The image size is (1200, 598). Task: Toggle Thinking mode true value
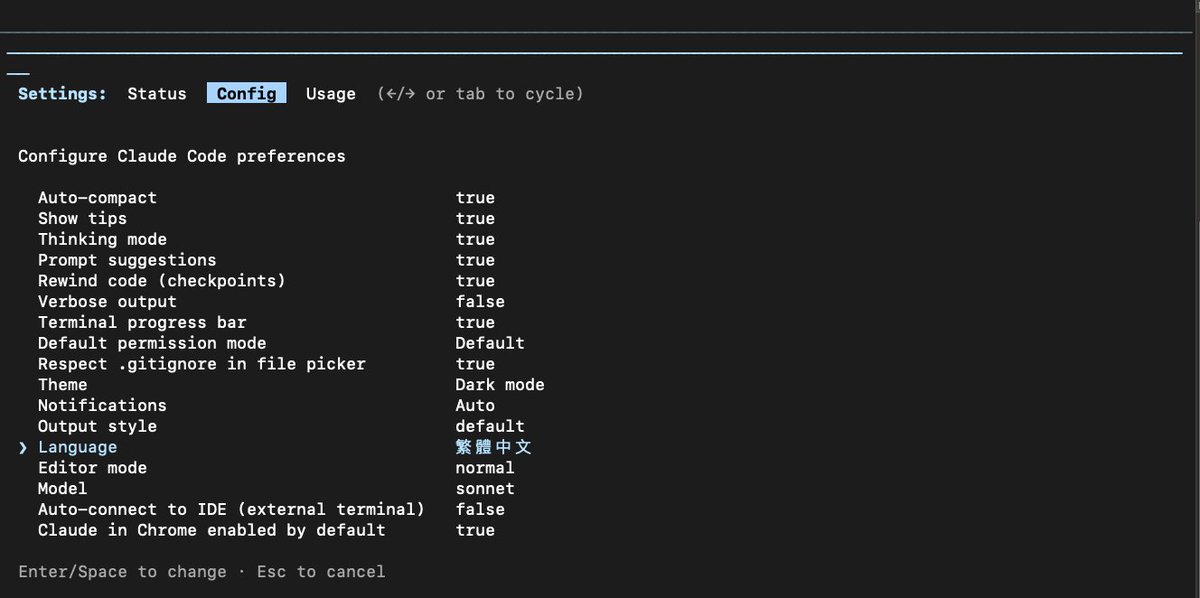click(475, 239)
